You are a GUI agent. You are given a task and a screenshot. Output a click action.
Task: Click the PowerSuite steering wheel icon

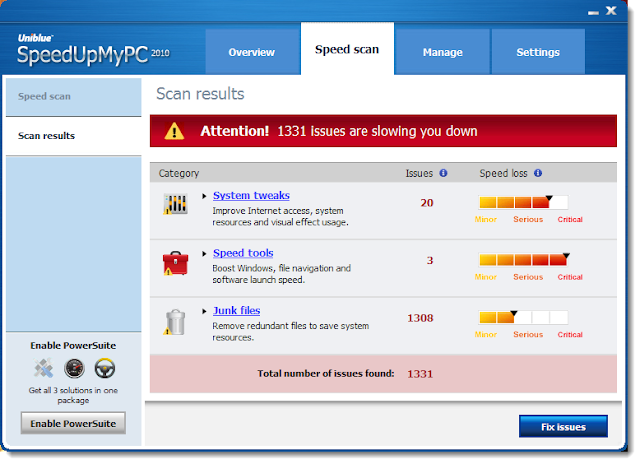[105, 368]
